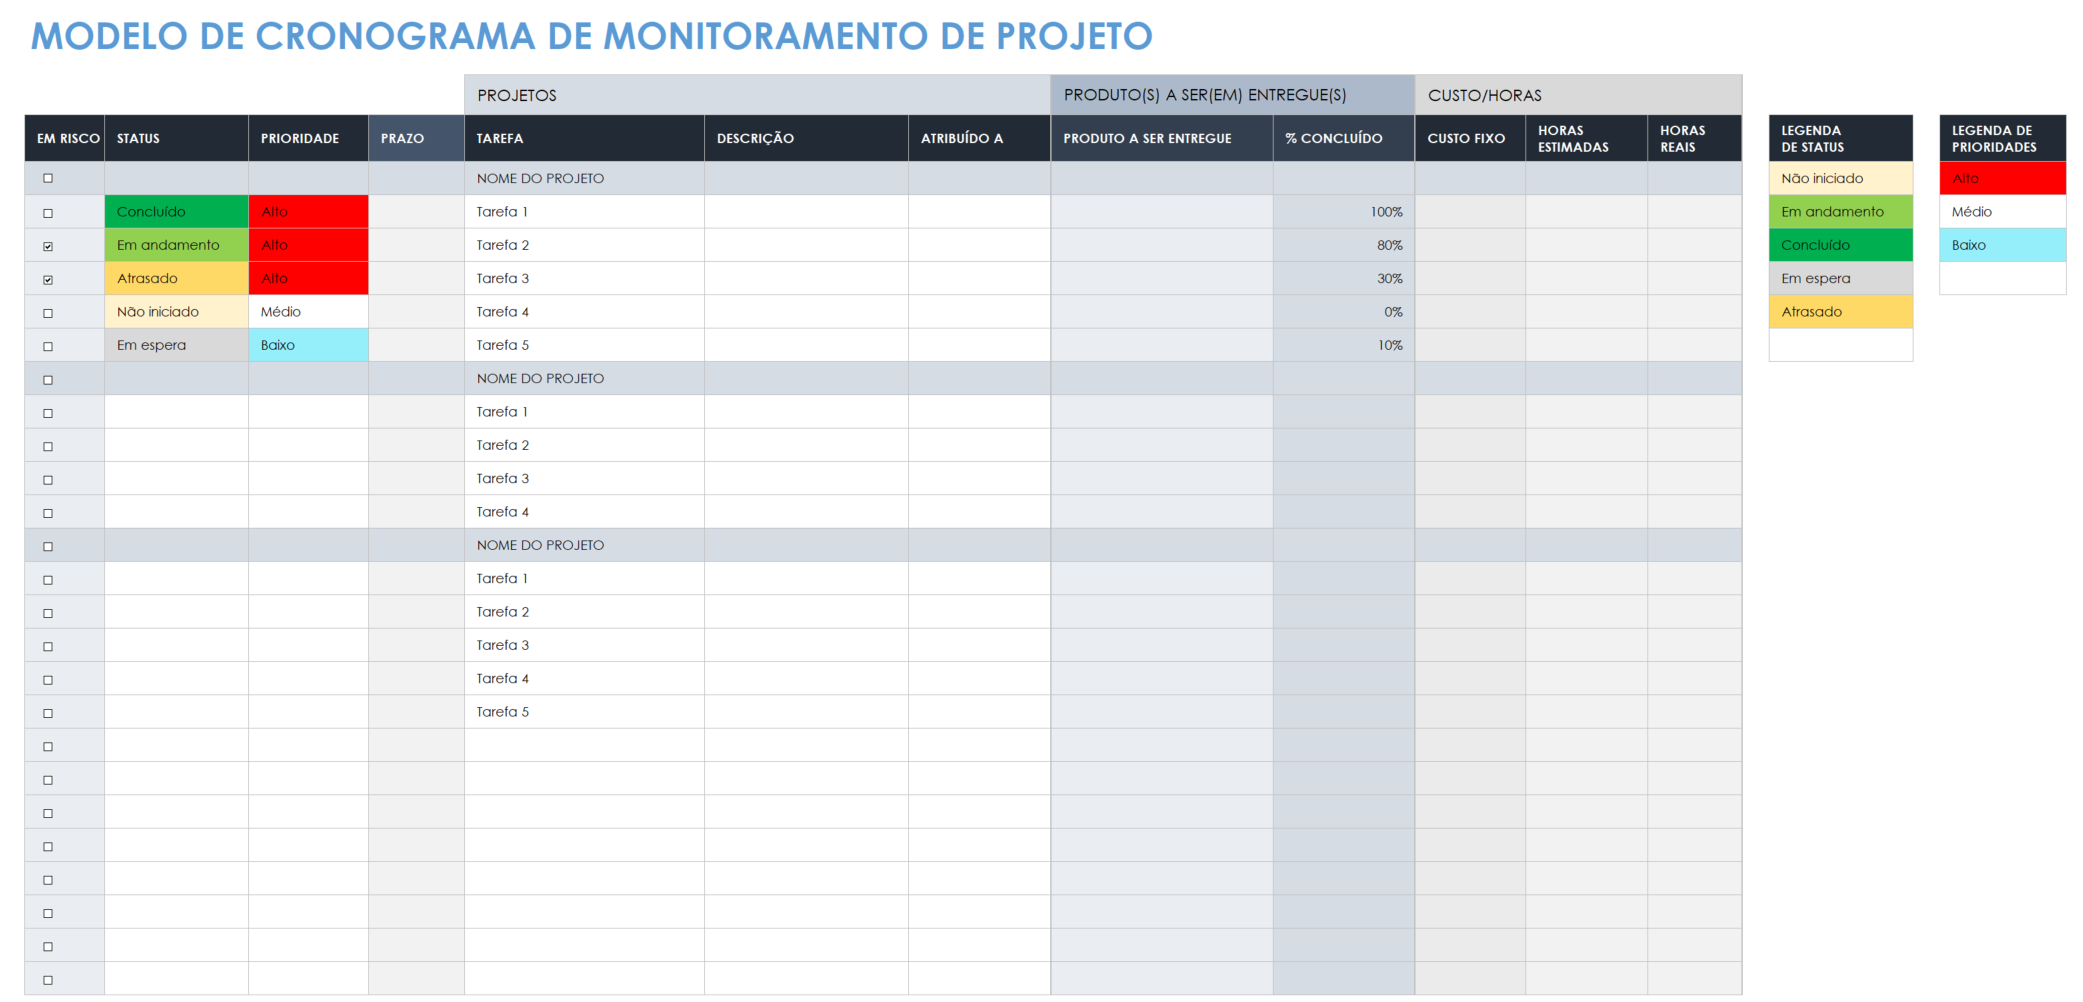Select Em andamento in the status legend

pyautogui.click(x=1840, y=212)
